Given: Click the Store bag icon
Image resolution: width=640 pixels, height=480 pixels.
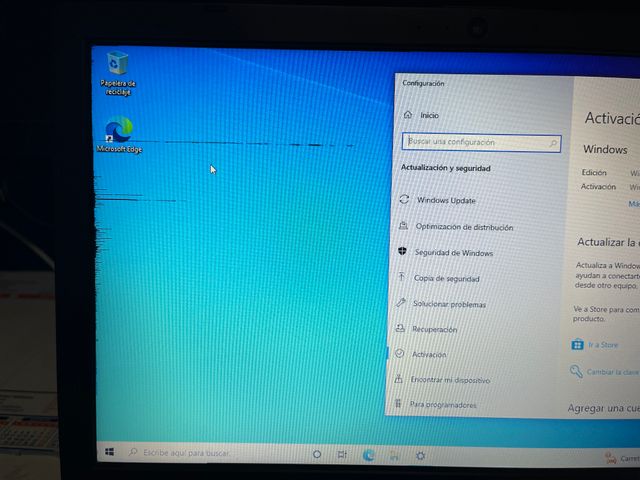Looking at the screenshot, I should coord(577,344).
